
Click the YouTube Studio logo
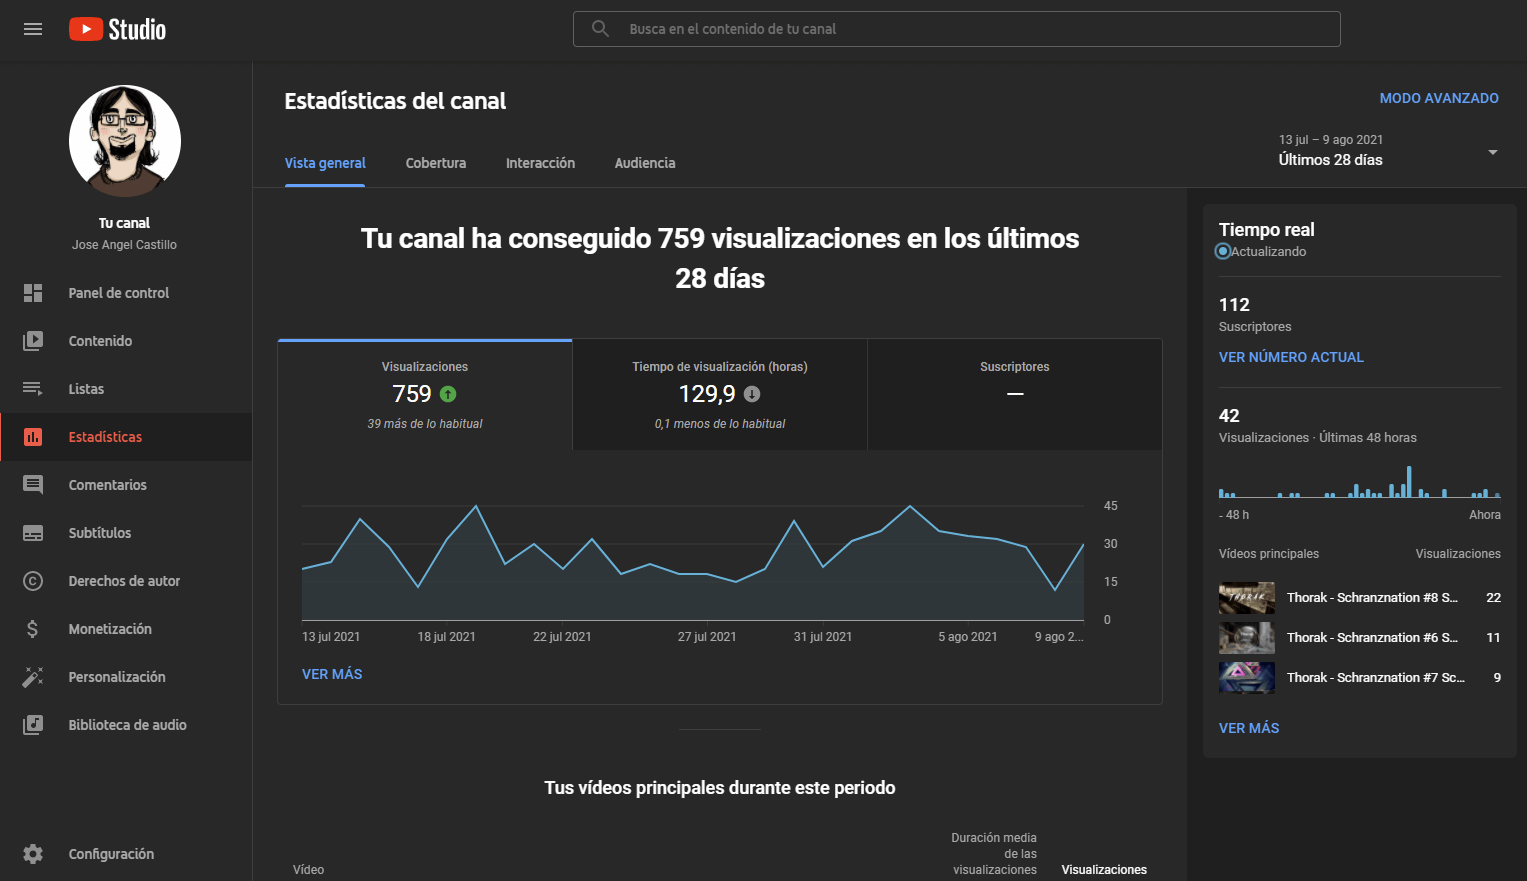coord(117,29)
